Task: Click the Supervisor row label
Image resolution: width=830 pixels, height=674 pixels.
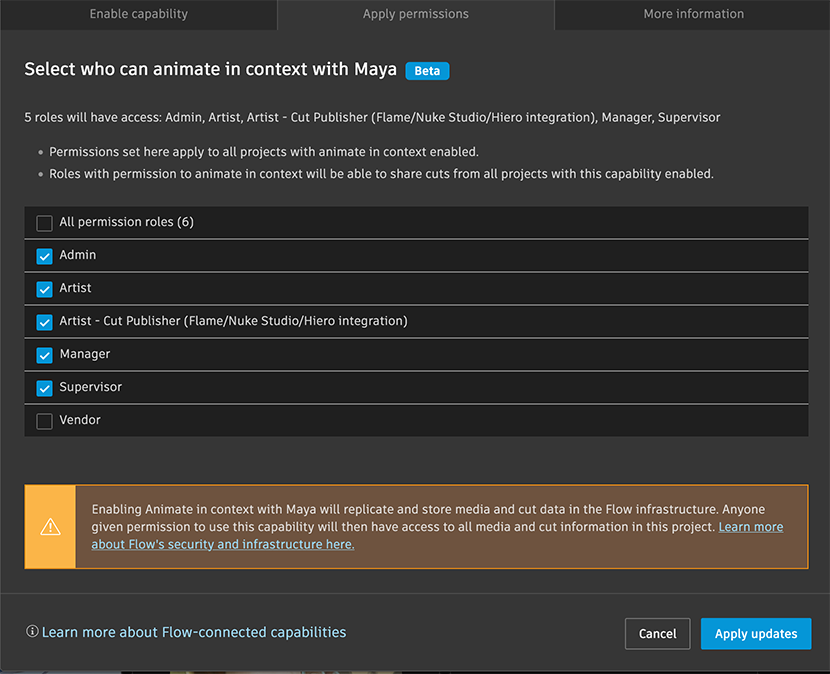Action: coord(90,387)
